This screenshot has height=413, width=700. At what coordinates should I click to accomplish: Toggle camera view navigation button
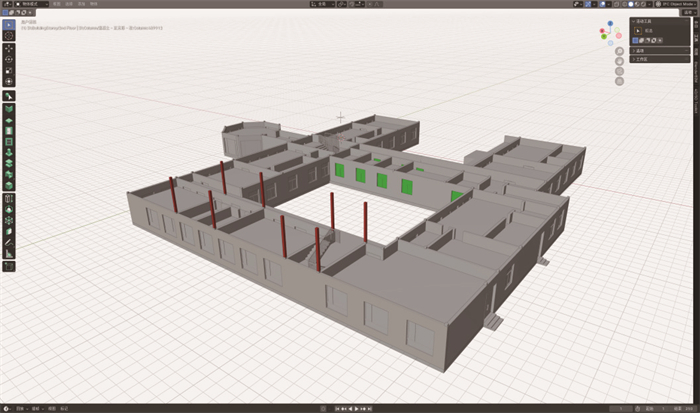[618, 73]
